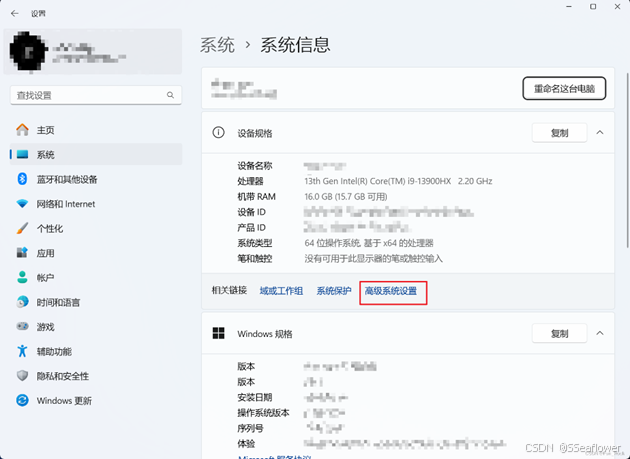Click the 64 位操作系统 value text

click(x=369, y=243)
